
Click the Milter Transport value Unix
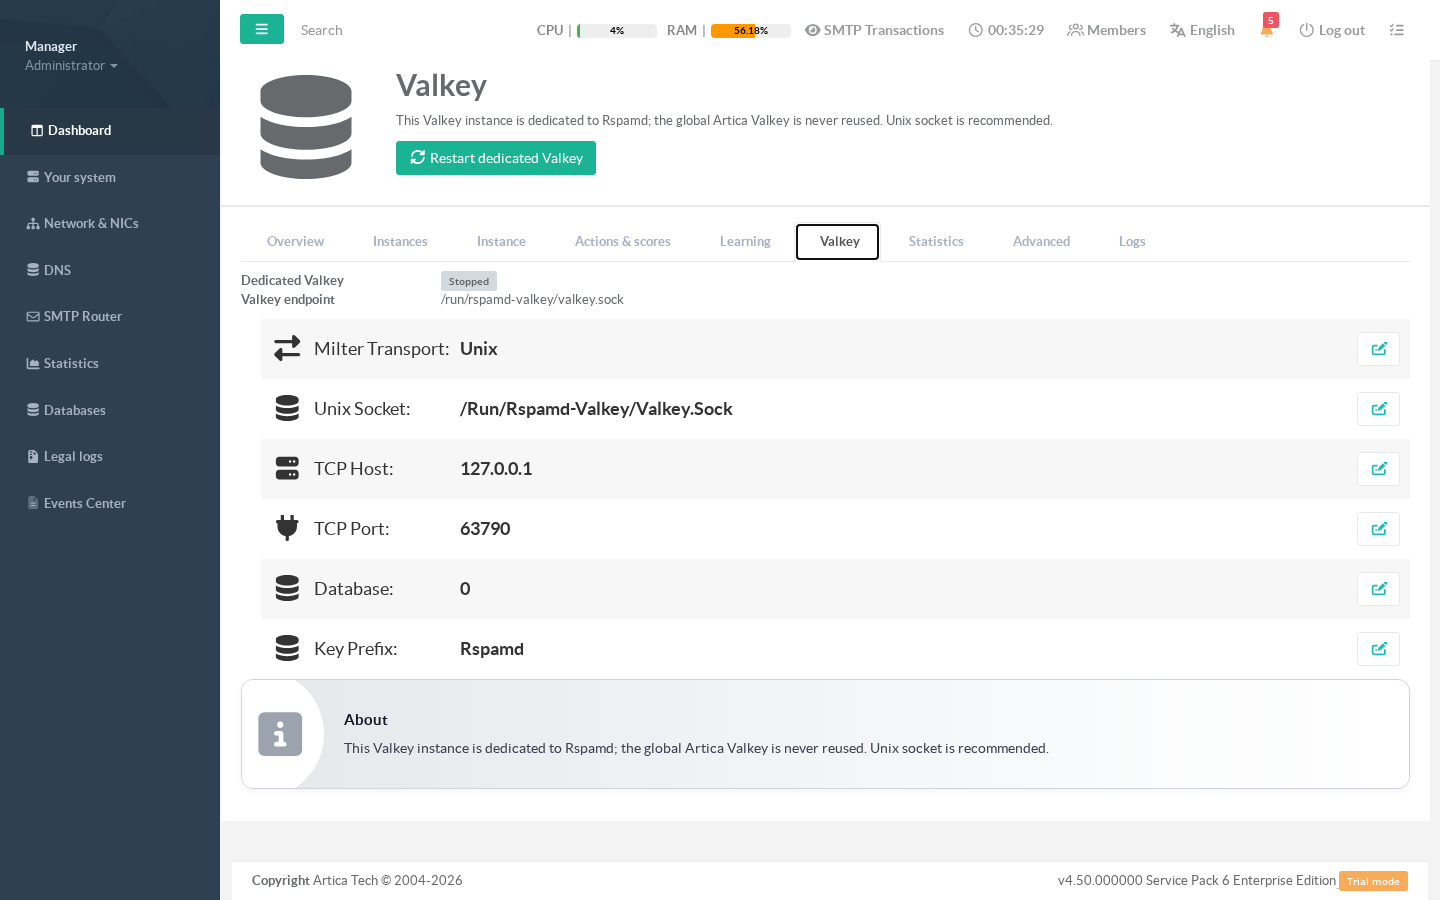(x=479, y=349)
